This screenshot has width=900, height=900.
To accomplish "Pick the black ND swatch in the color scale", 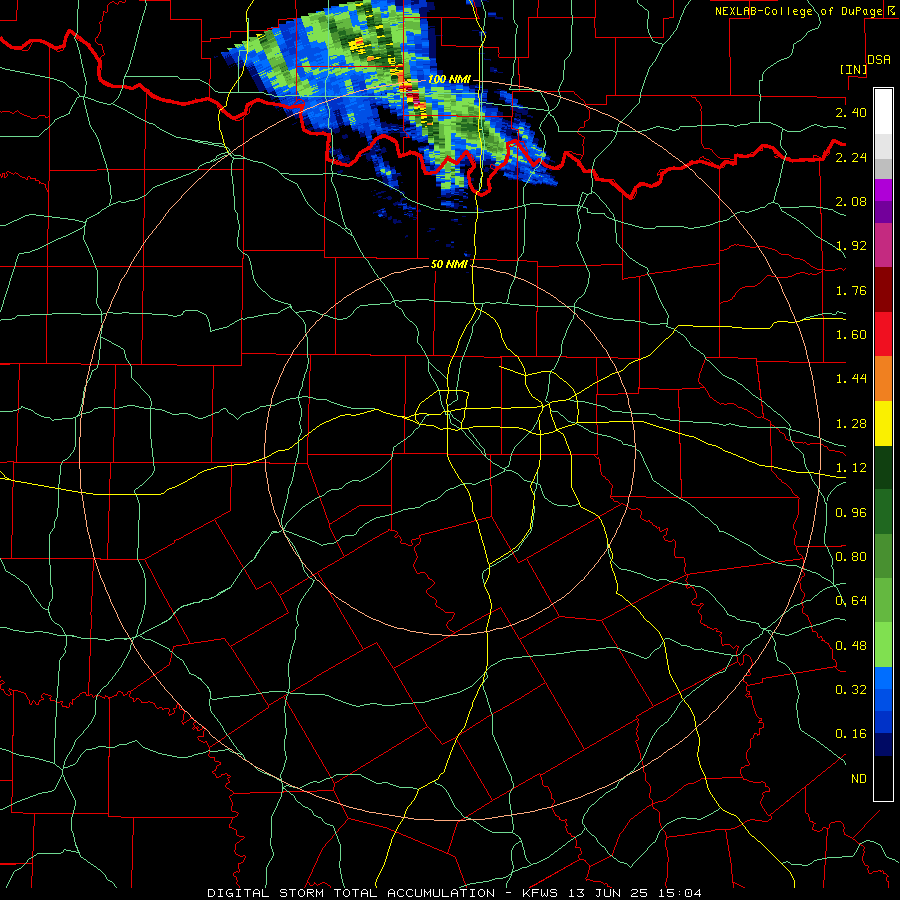I will point(883,778).
